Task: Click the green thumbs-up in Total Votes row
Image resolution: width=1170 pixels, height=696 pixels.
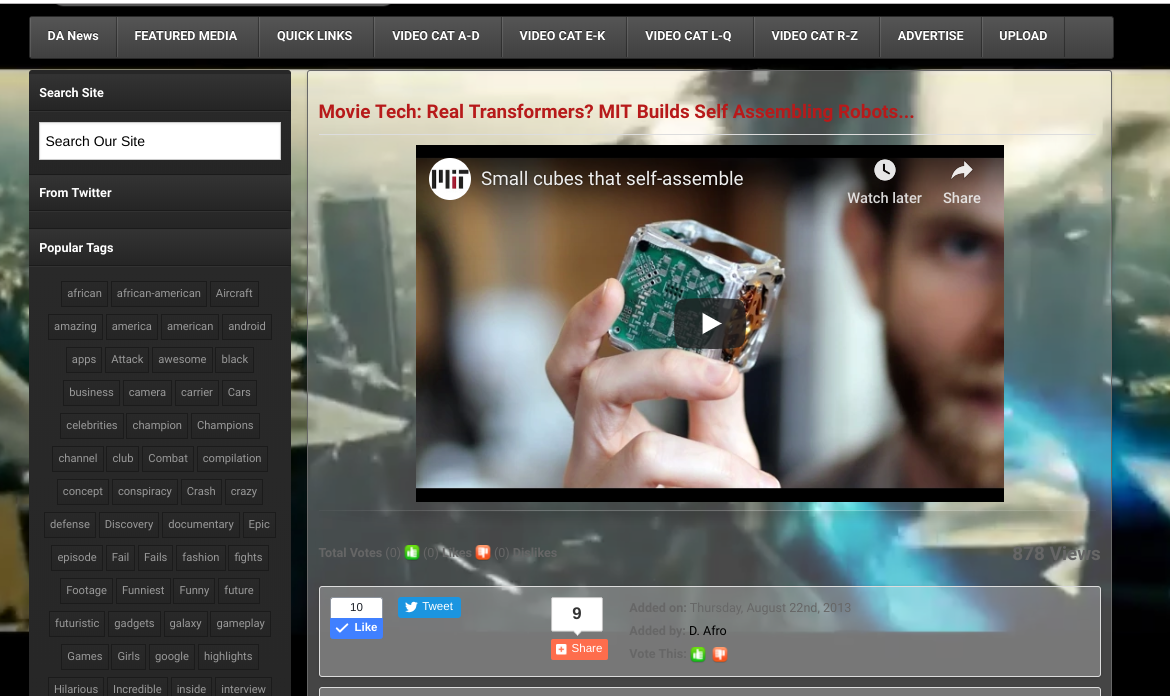Action: pyautogui.click(x=412, y=552)
